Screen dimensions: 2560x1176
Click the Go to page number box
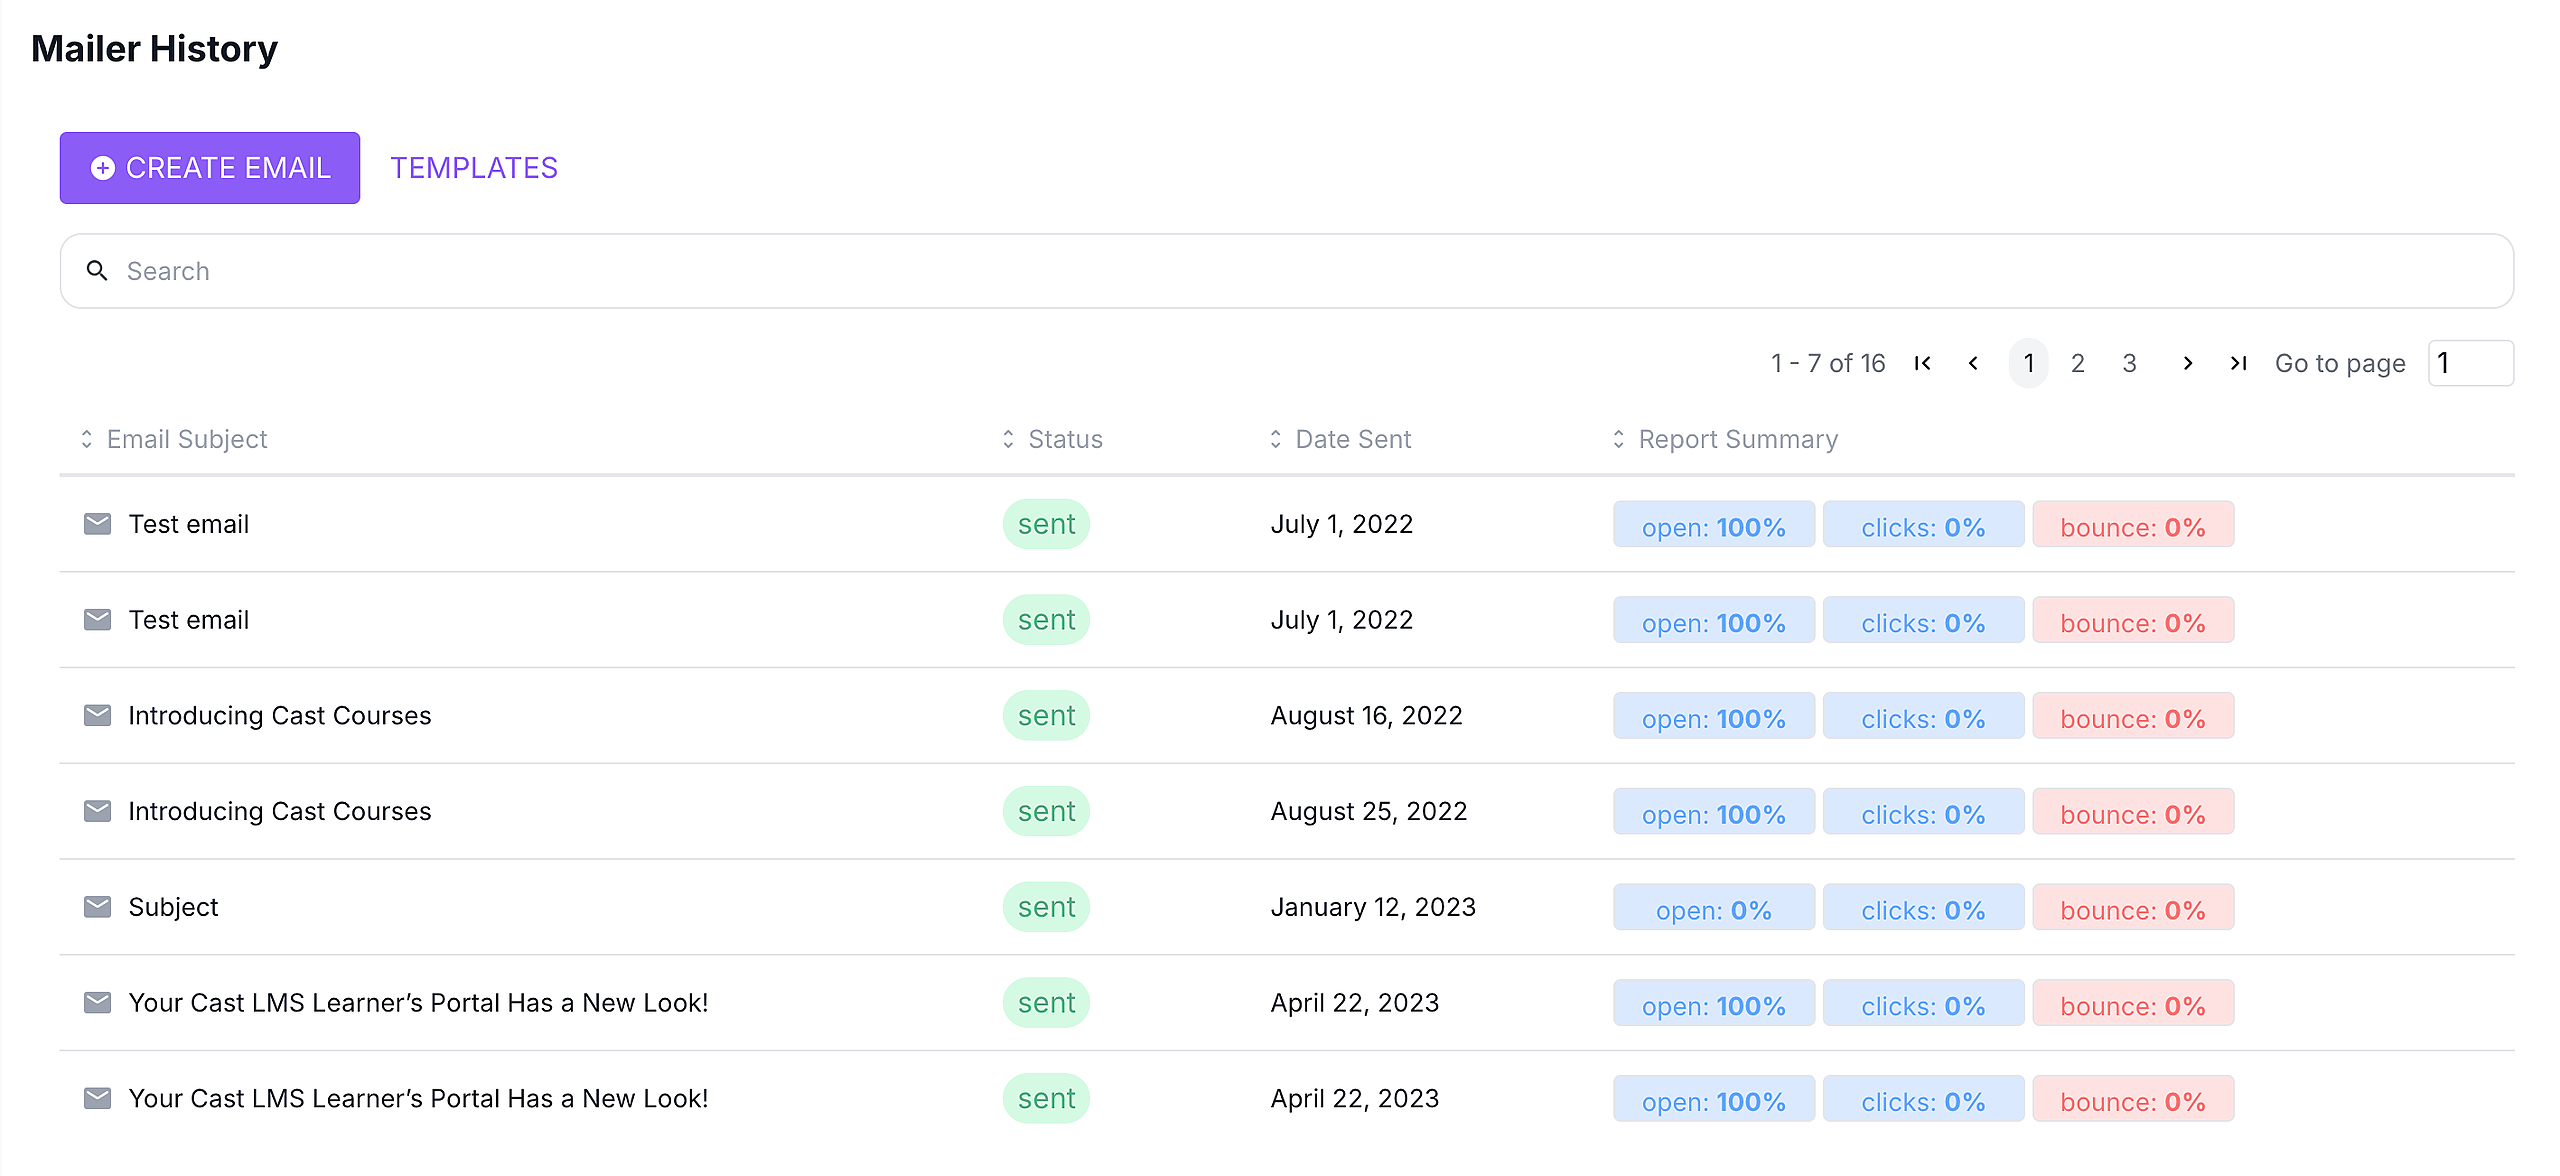(x=2470, y=363)
